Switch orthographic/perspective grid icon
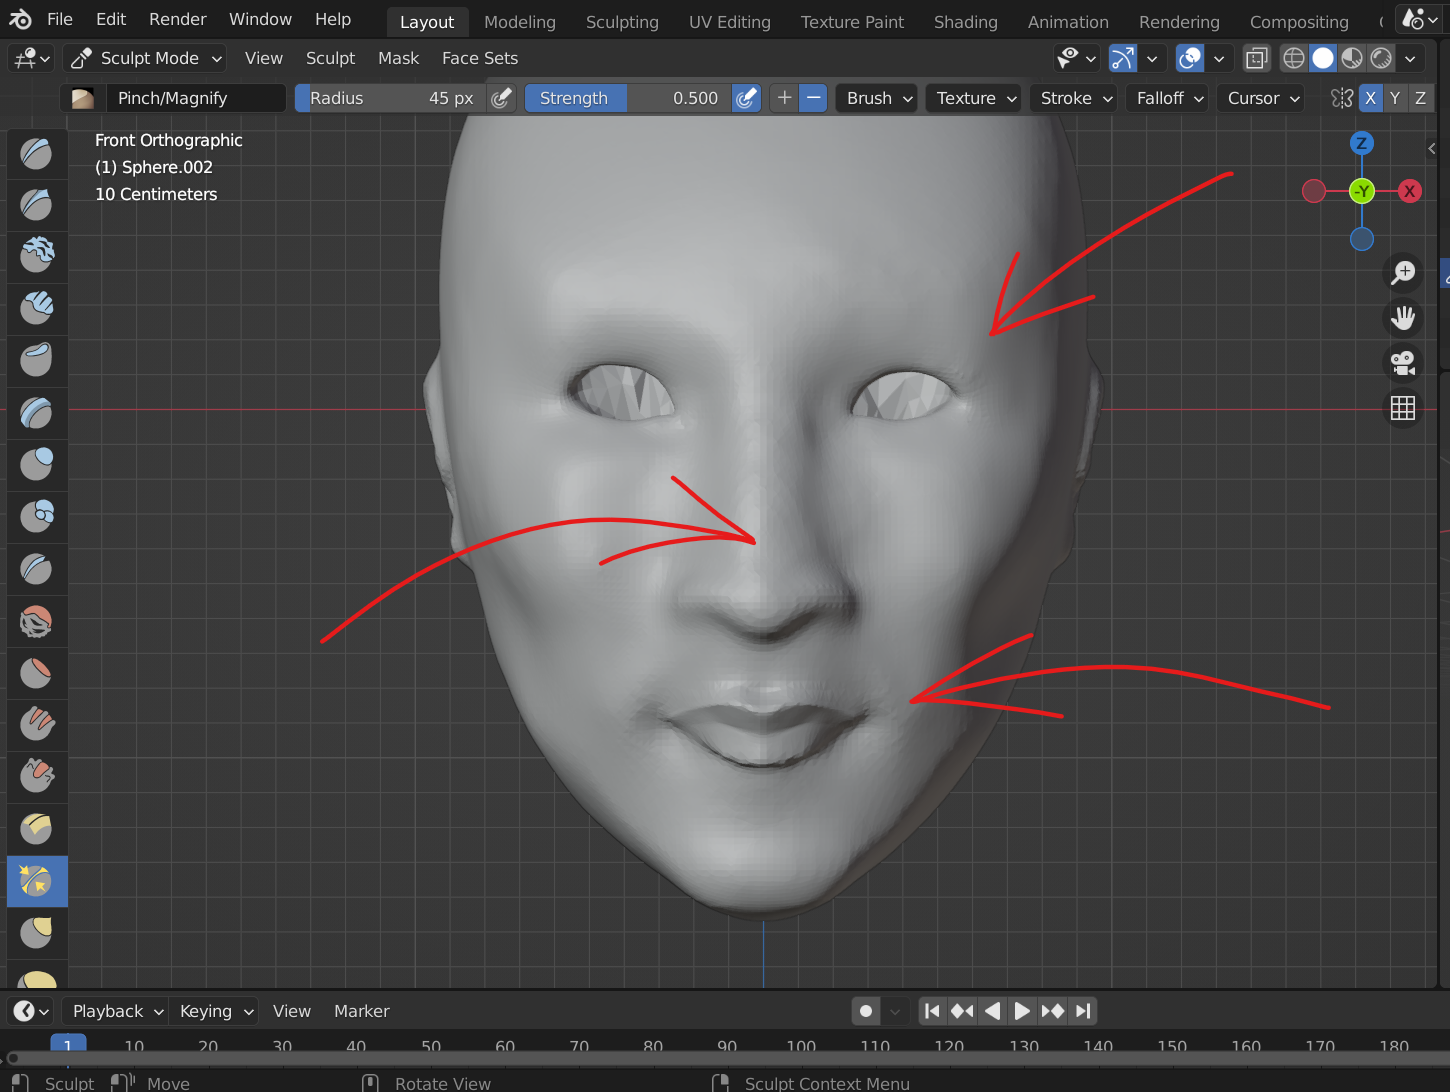Image resolution: width=1450 pixels, height=1092 pixels. click(1403, 408)
